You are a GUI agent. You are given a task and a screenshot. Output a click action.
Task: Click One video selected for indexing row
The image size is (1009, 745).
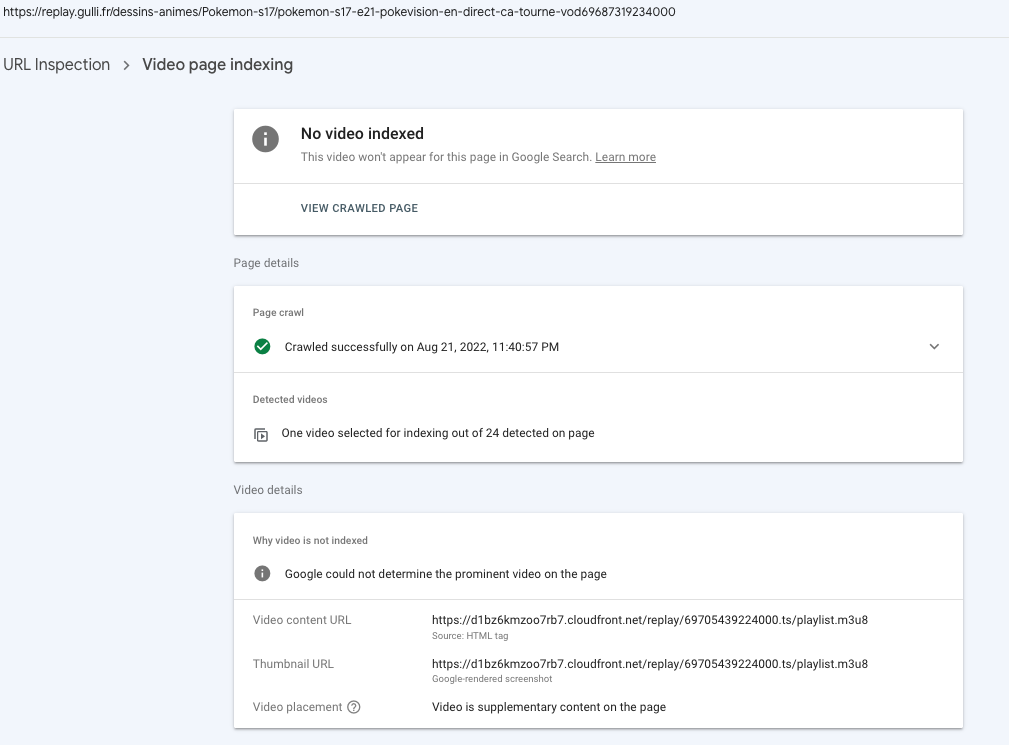[438, 434]
